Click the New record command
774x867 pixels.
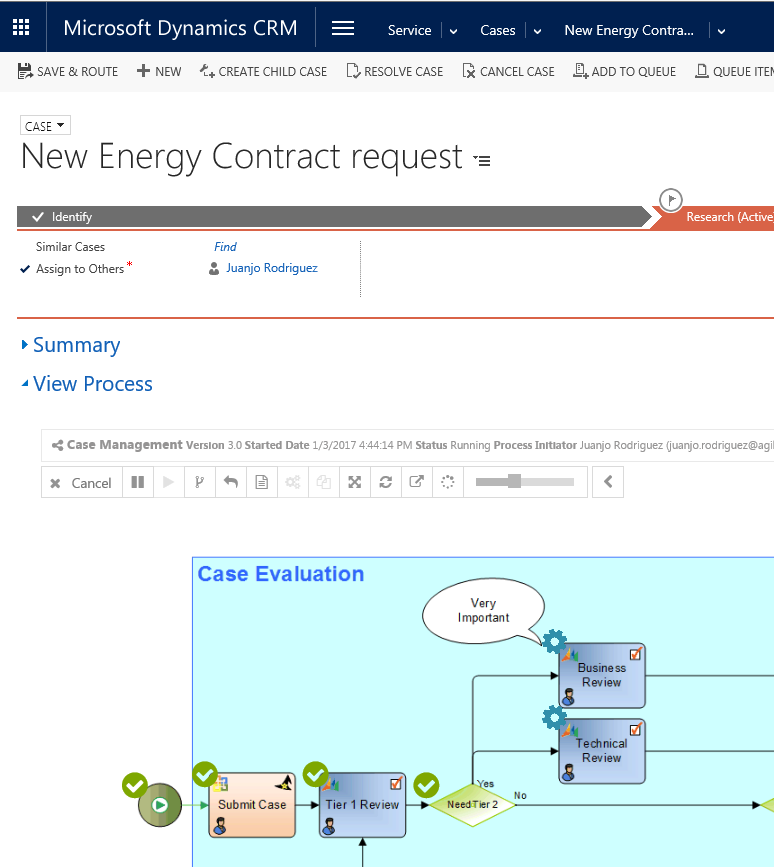coord(159,71)
